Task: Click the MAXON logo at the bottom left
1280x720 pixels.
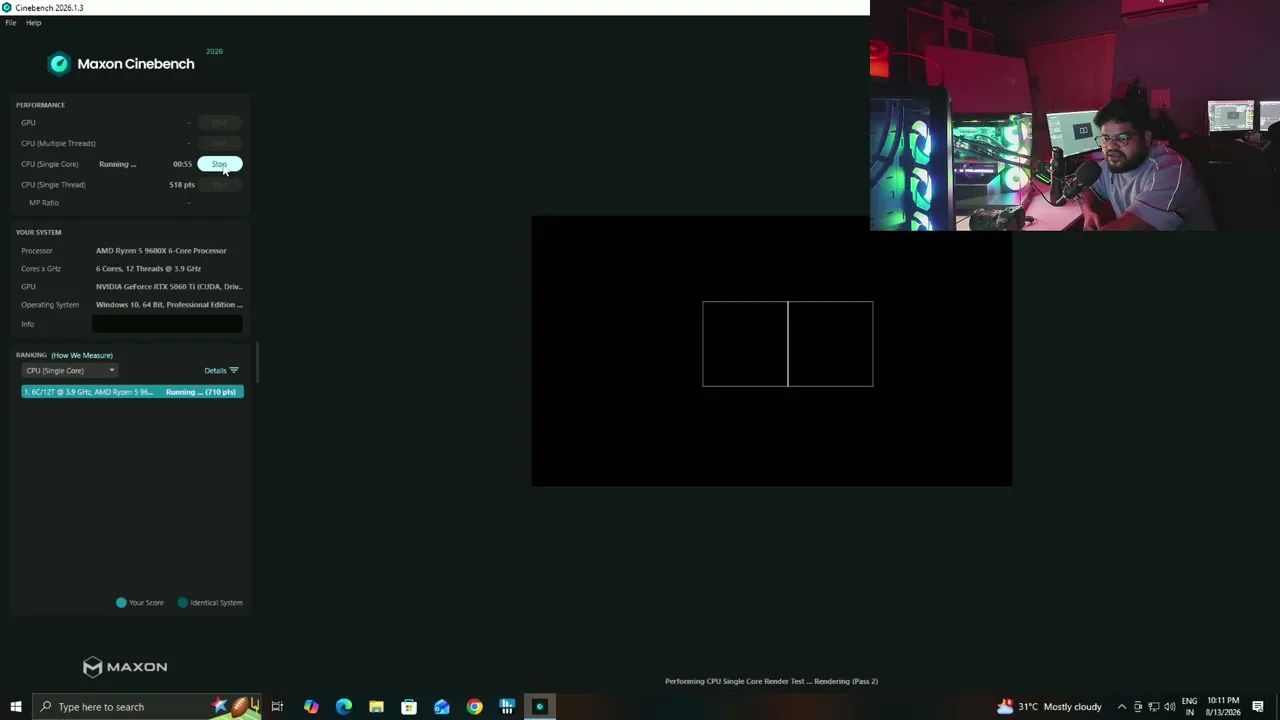Action: [125, 667]
